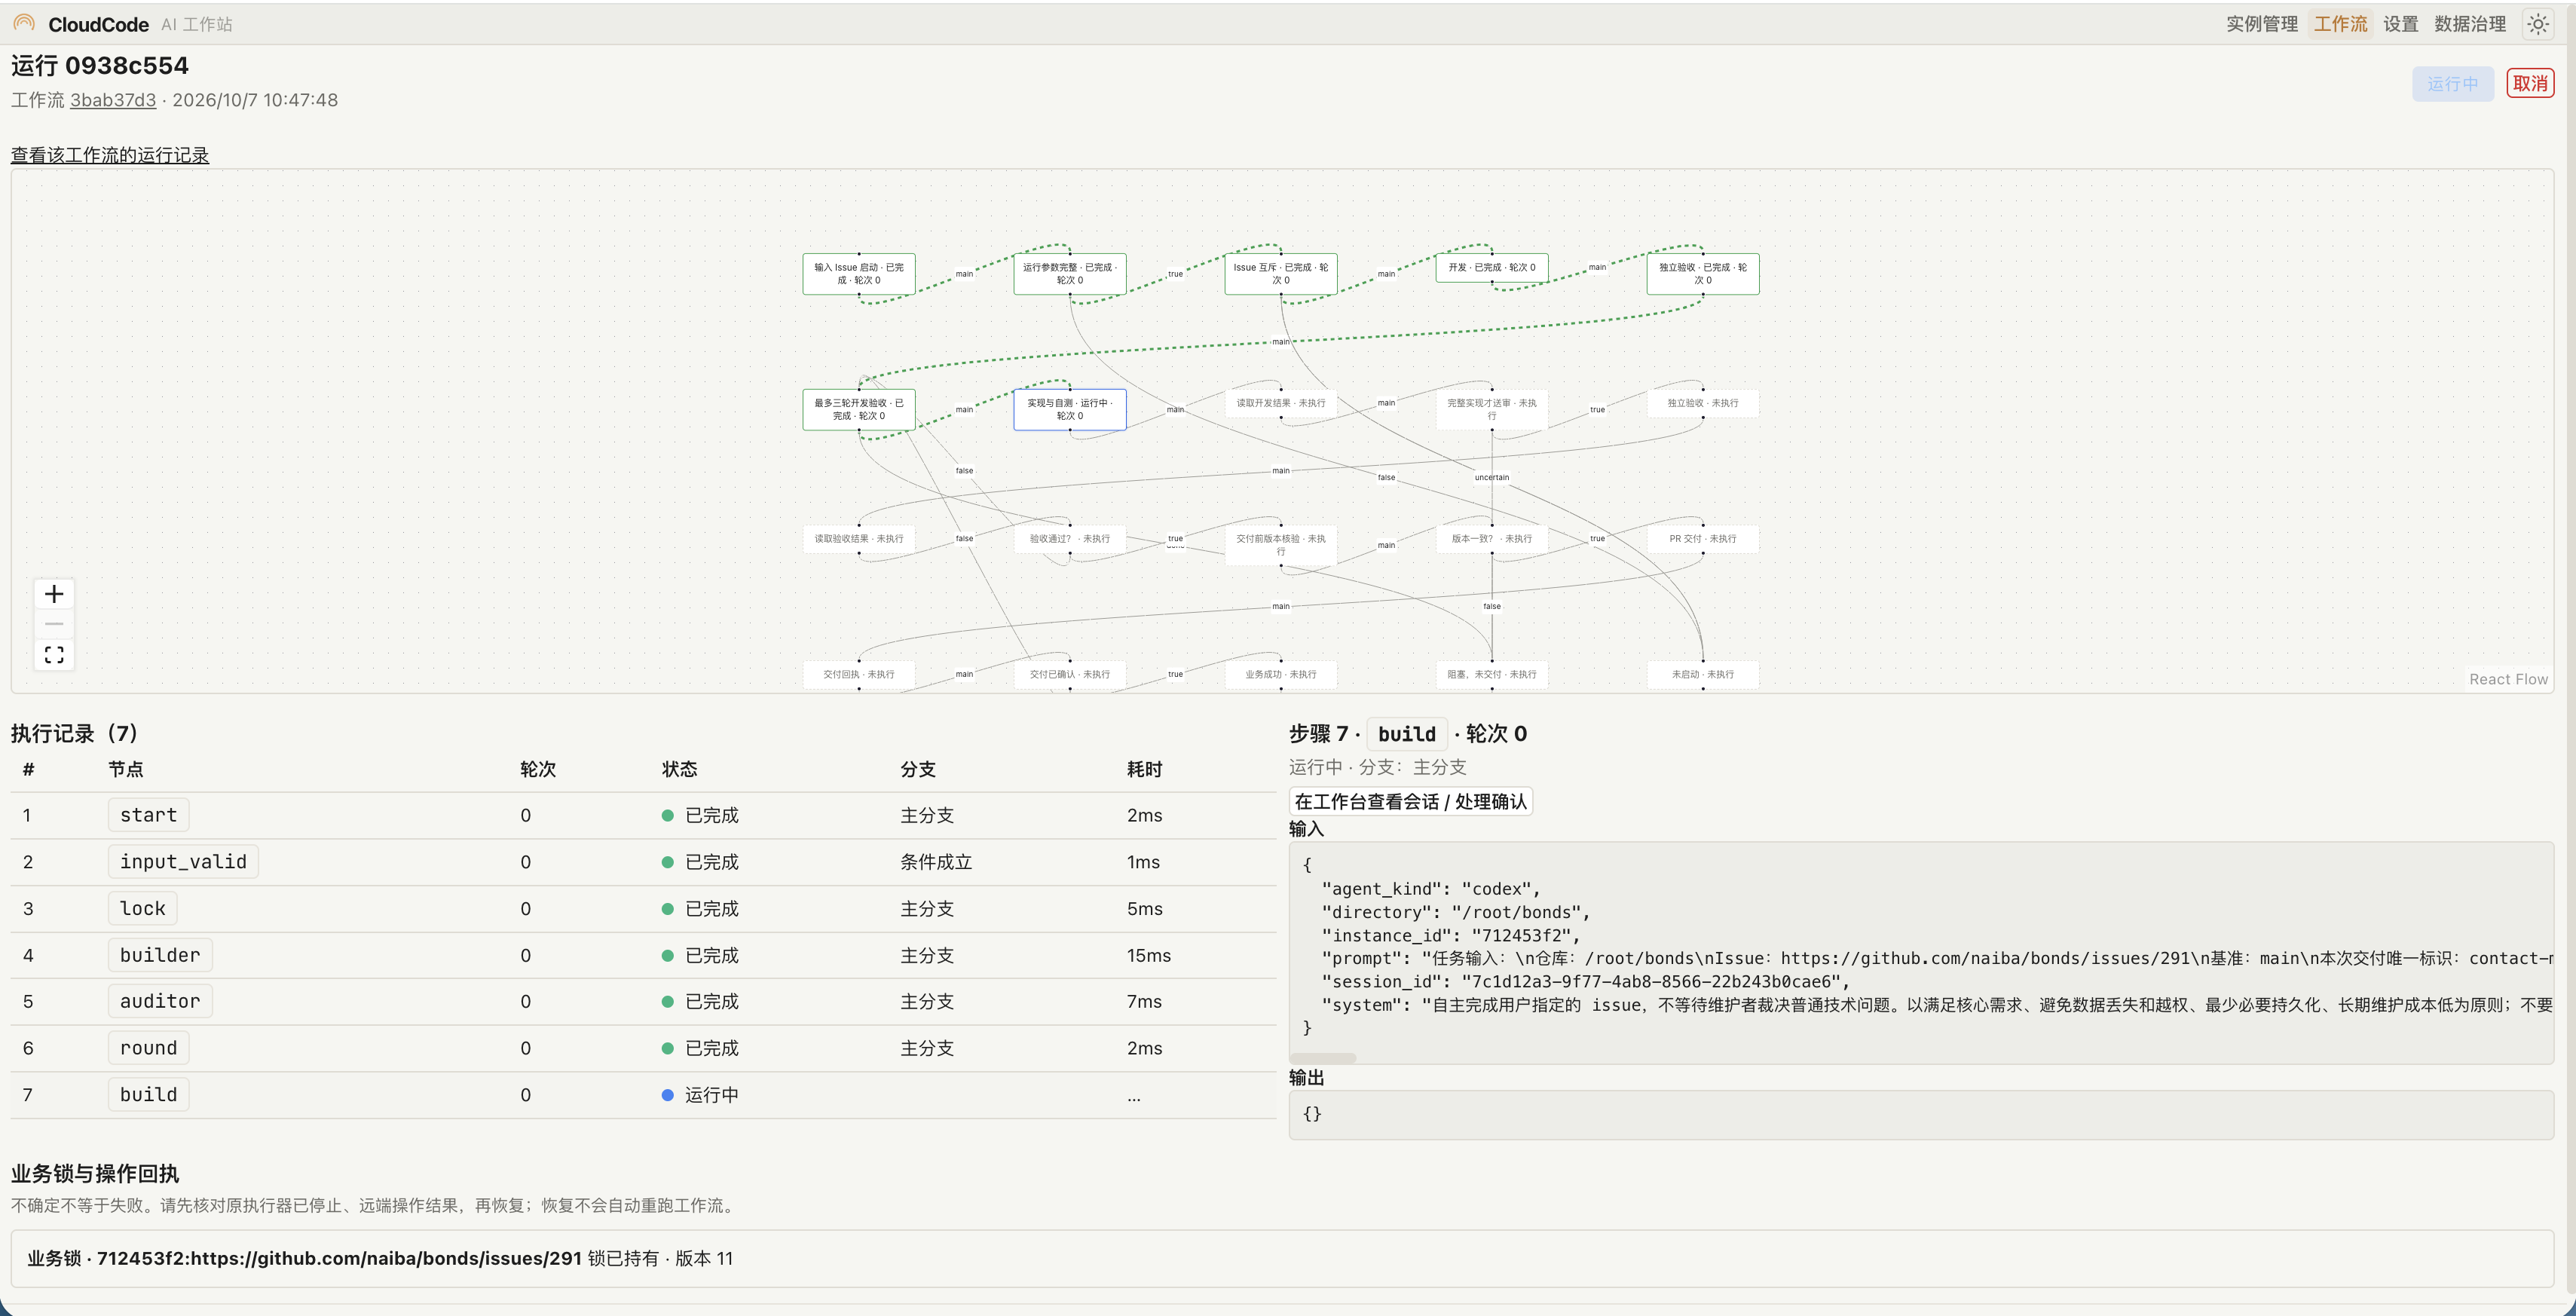Image resolution: width=2576 pixels, height=1316 pixels.
Task: Open the 设置 nav item
Action: click(x=2400, y=24)
